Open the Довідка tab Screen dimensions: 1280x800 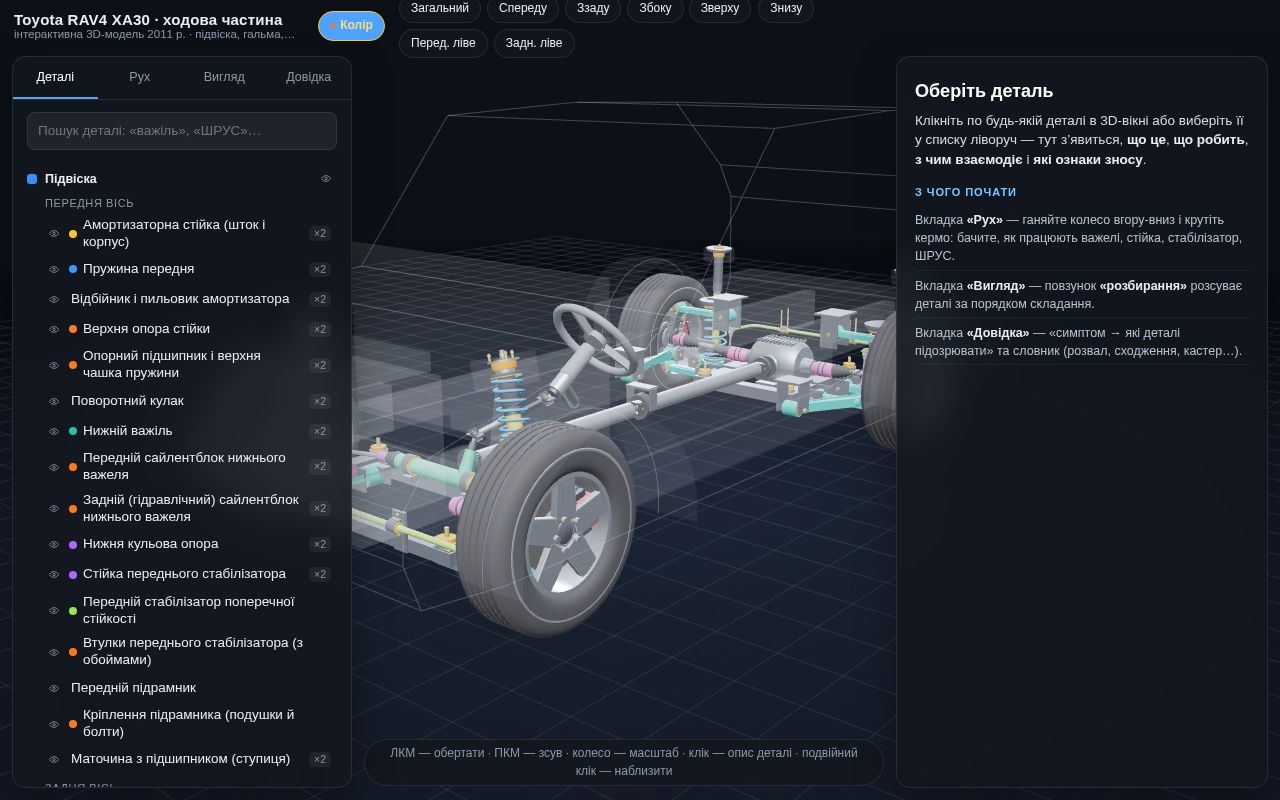[x=308, y=77]
